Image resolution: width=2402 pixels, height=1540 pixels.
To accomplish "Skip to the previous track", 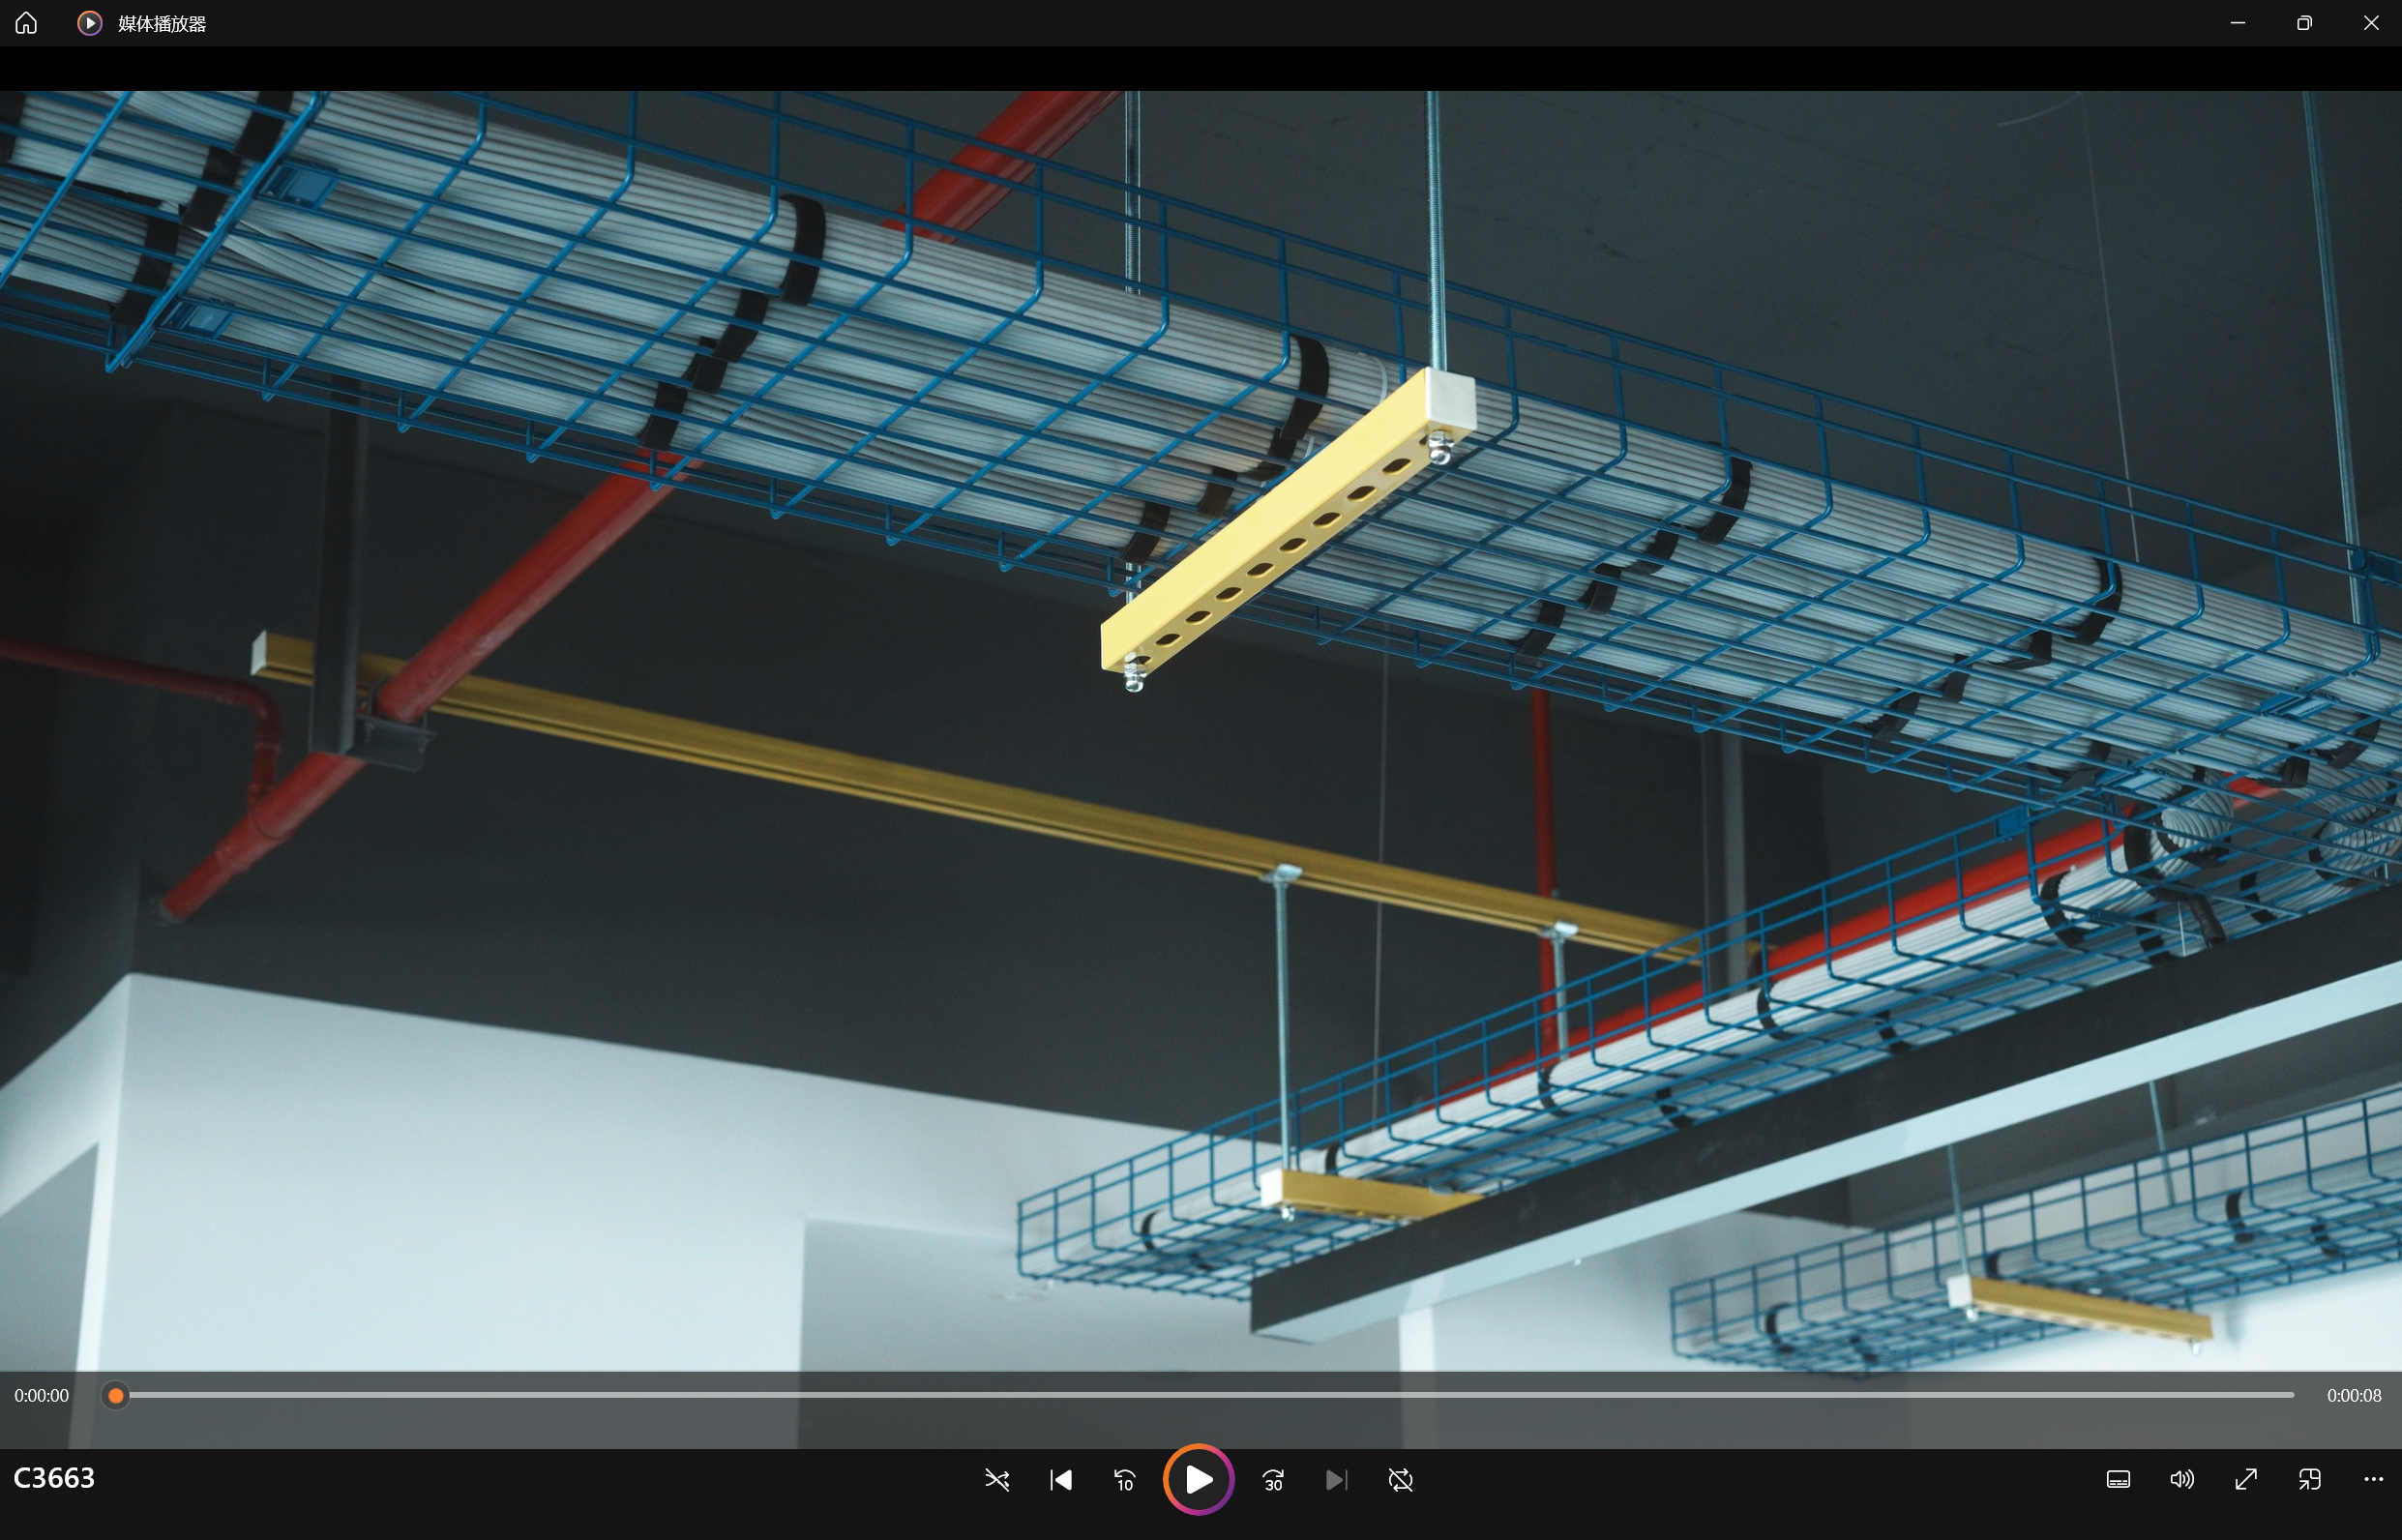I will 1061,1480.
